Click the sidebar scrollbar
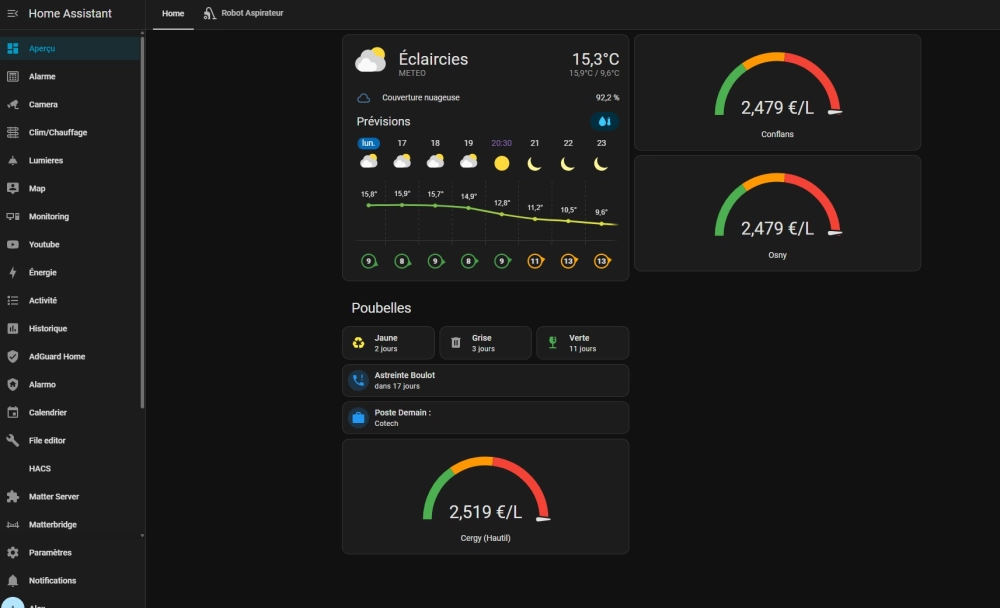This screenshot has height=608, width=1000. (x=142, y=223)
